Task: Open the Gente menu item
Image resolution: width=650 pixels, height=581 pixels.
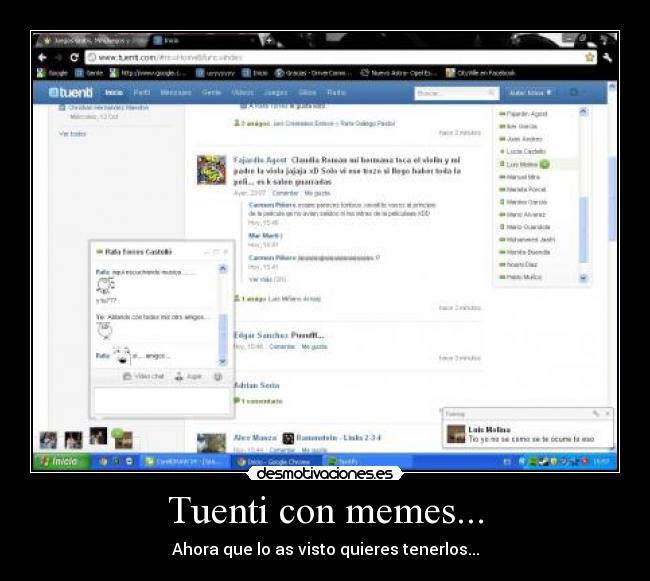Action: click(211, 92)
